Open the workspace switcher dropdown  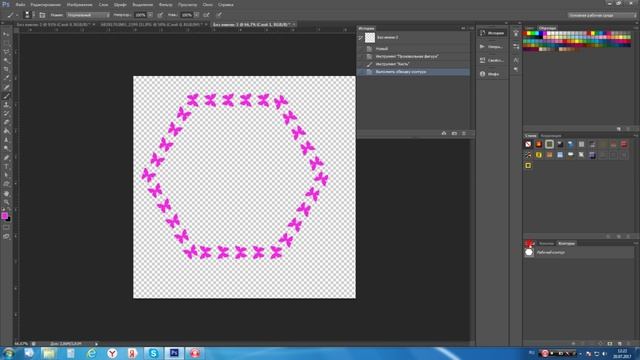pyautogui.click(x=602, y=15)
